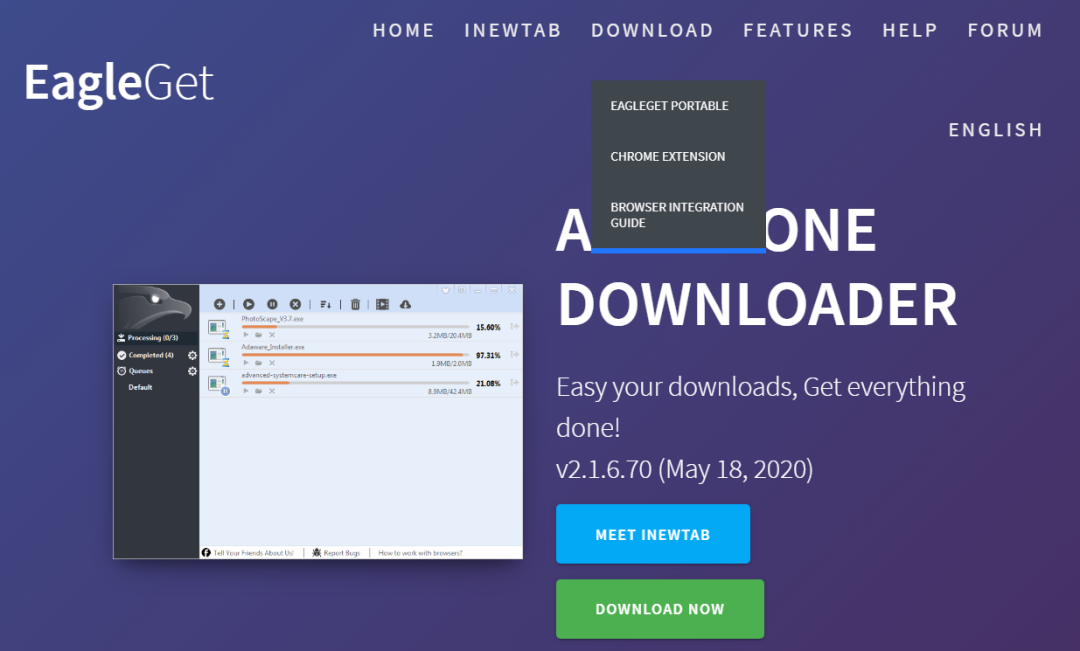Click the Report Bugs link
The image size is (1080, 651).
click(342, 553)
